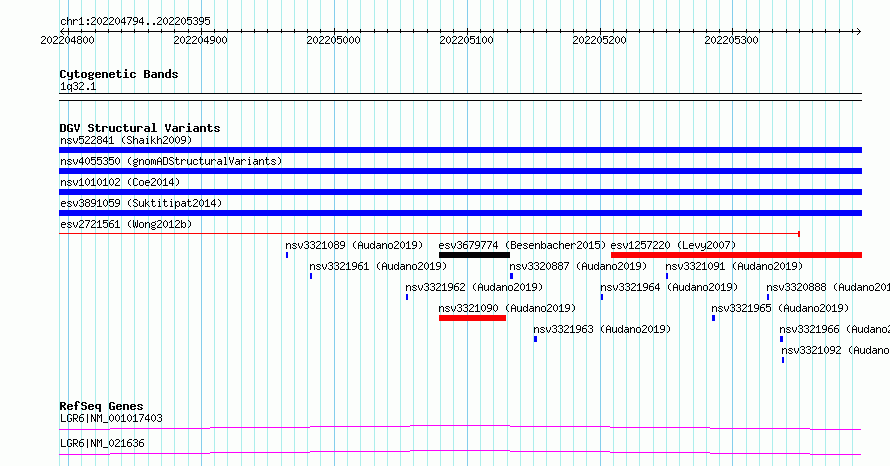Click the blue marker under nsv3320887
This screenshot has height=466, width=890.
[x=511, y=276]
